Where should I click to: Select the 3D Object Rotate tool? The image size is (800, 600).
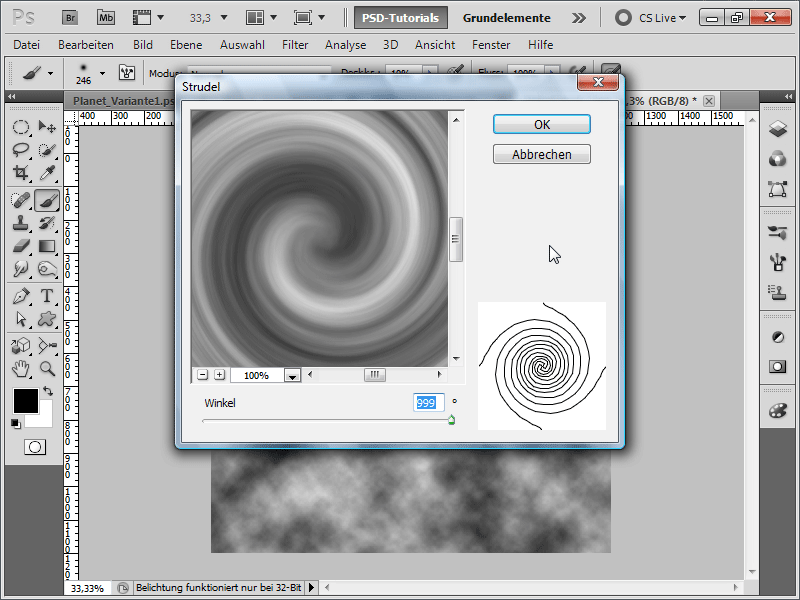click(20, 346)
